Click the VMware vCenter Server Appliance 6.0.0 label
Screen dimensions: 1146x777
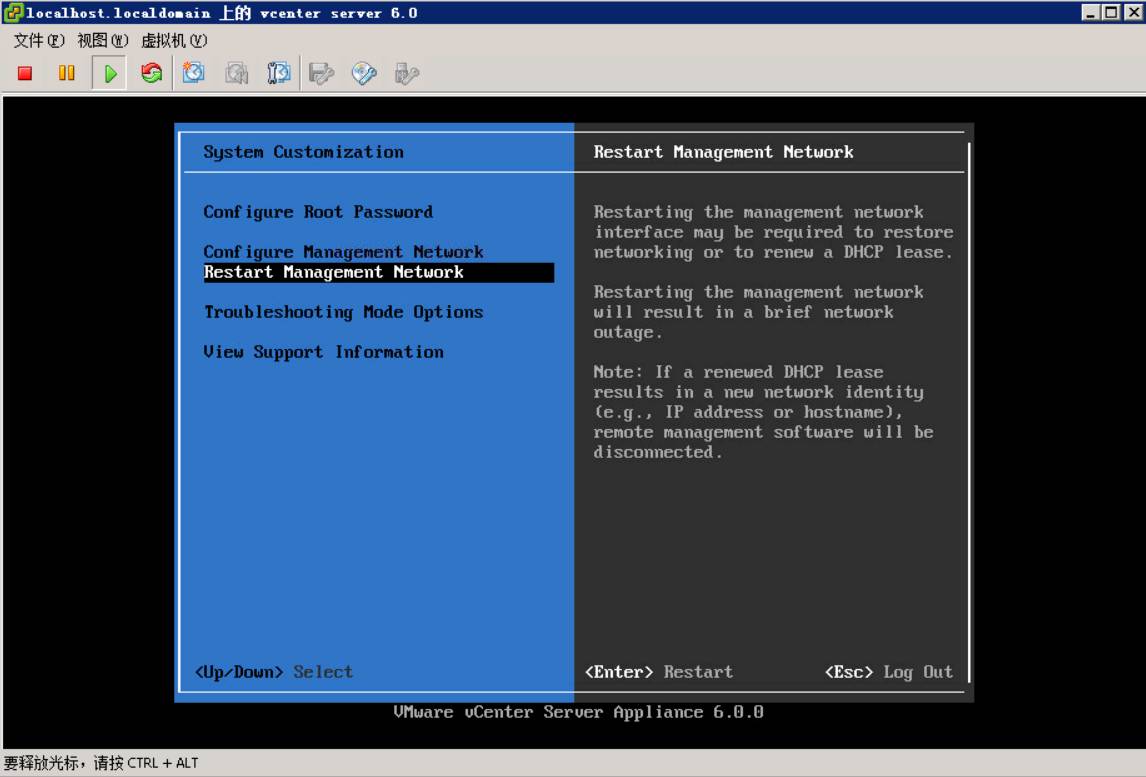579,712
